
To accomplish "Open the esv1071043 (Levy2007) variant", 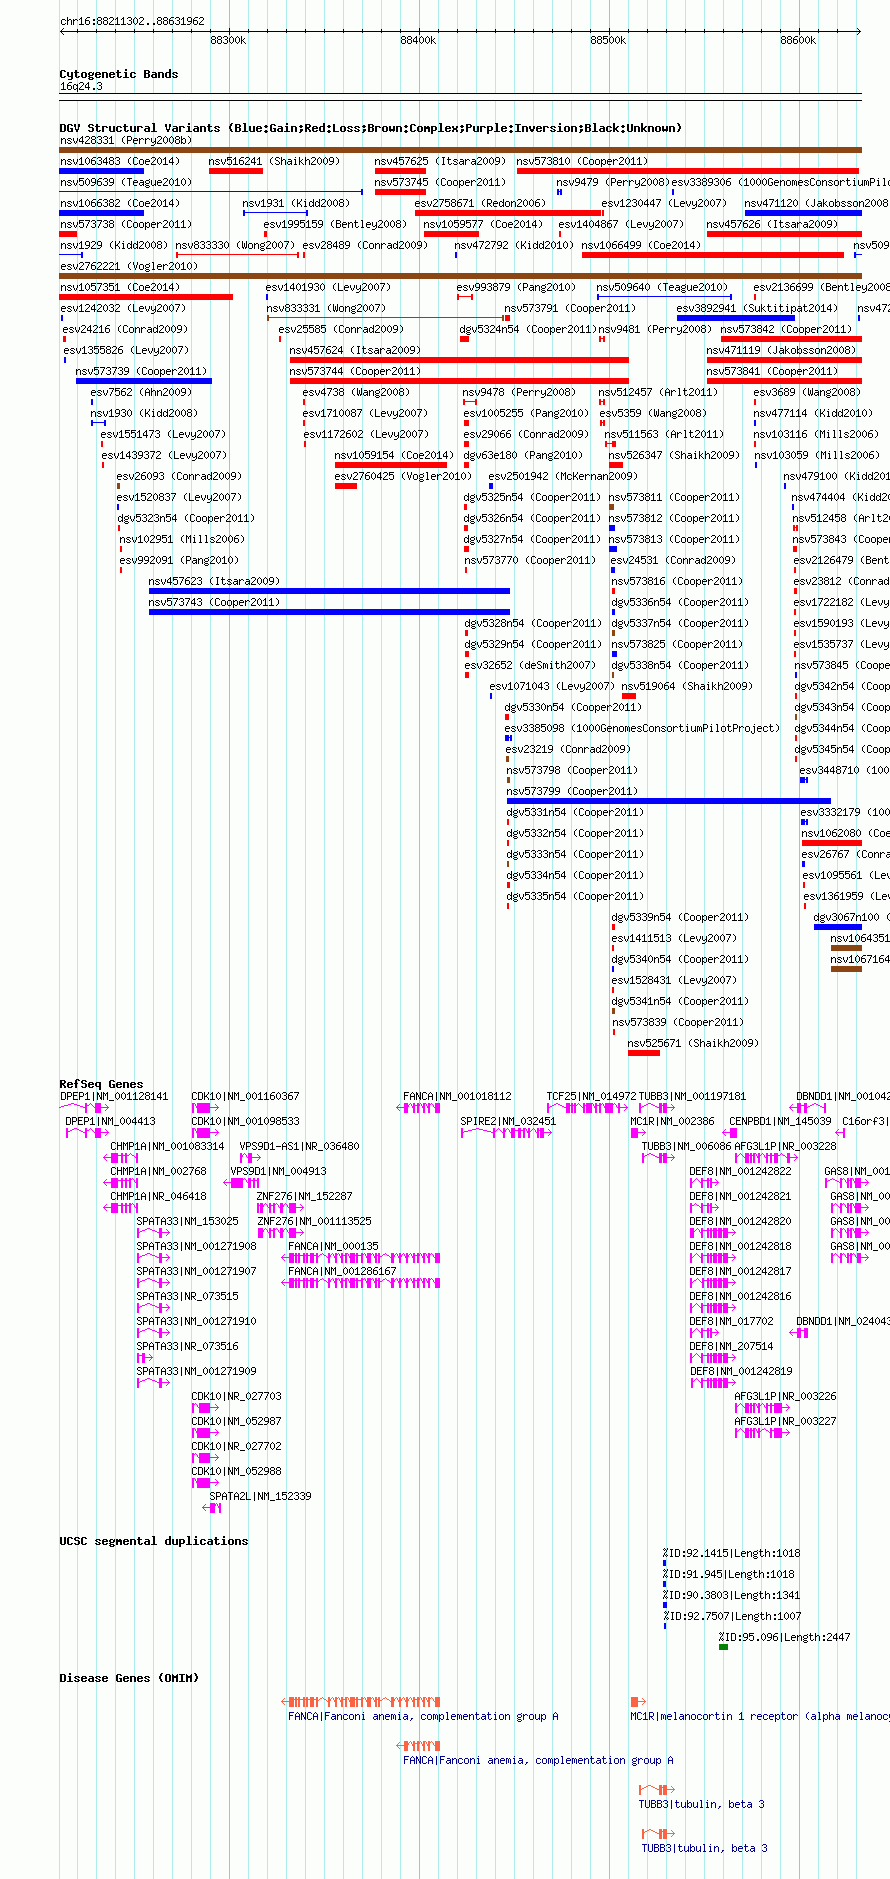I will pyautogui.click(x=552, y=686).
